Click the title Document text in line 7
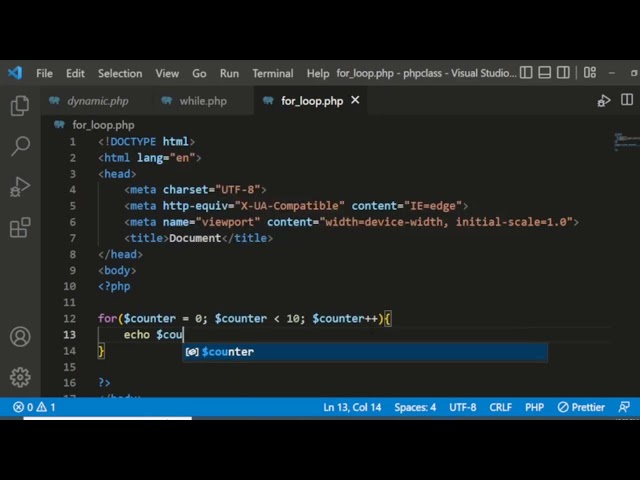The width and height of the screenshot is (640, 480). tap(195, 238)
